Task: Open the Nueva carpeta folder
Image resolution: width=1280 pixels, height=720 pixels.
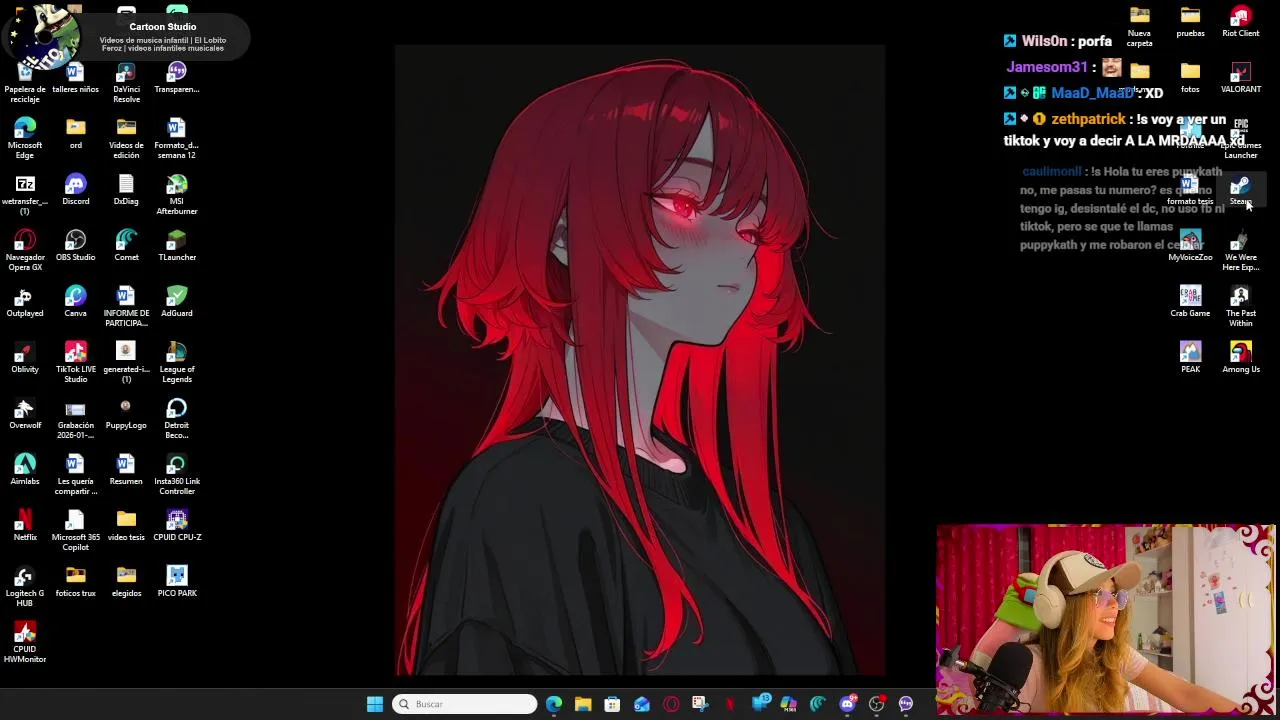Action: tap(1139, 26)
